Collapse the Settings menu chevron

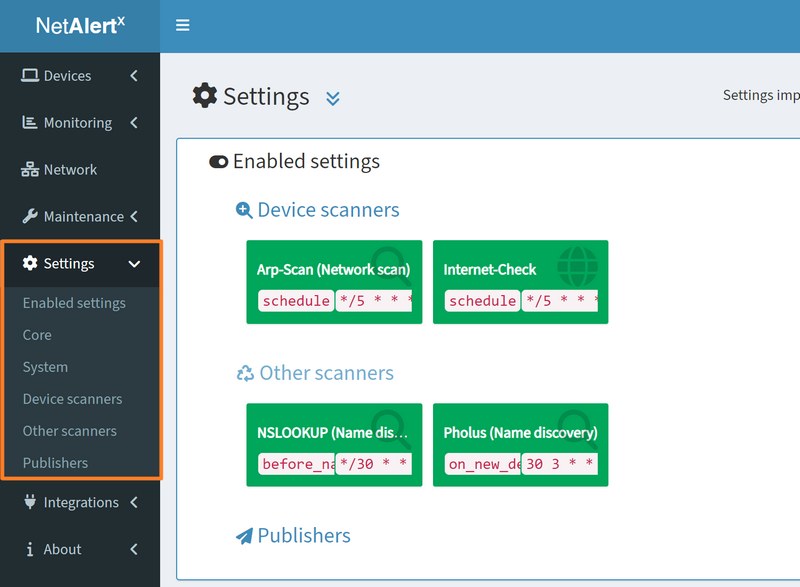pos(134,264)
